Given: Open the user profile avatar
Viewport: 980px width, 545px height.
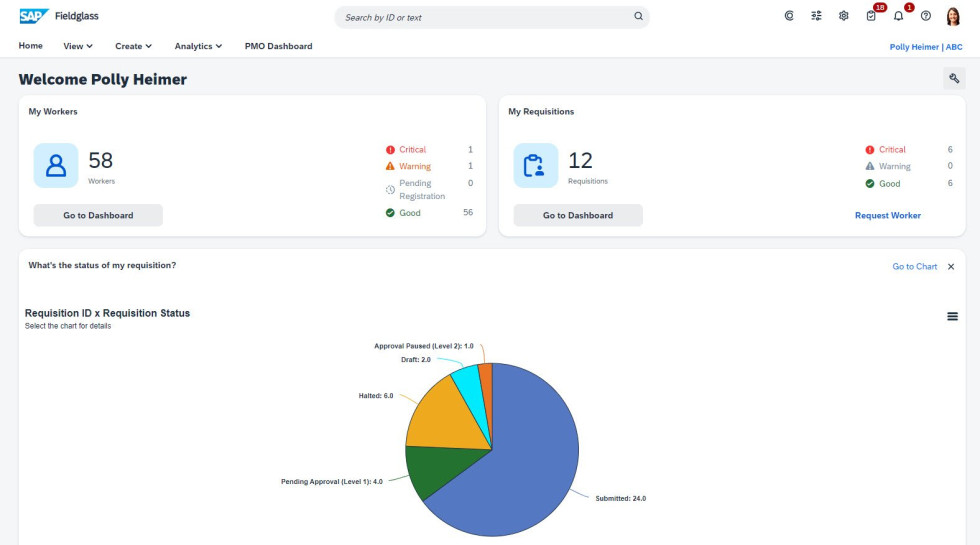Looking at the screenshot, I should point(953,16).
